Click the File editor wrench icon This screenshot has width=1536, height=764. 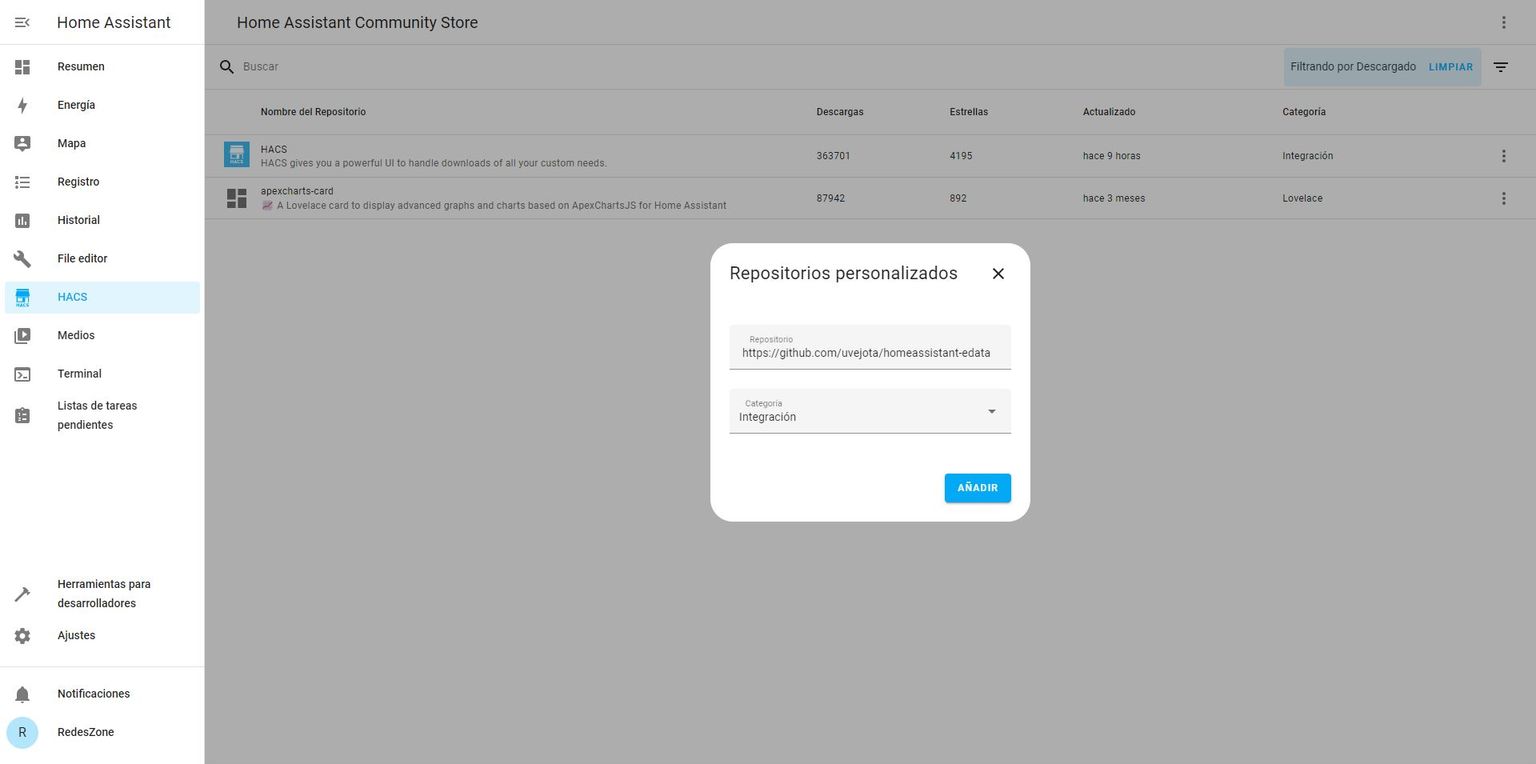pyautogui.click(x=22, y=259)
